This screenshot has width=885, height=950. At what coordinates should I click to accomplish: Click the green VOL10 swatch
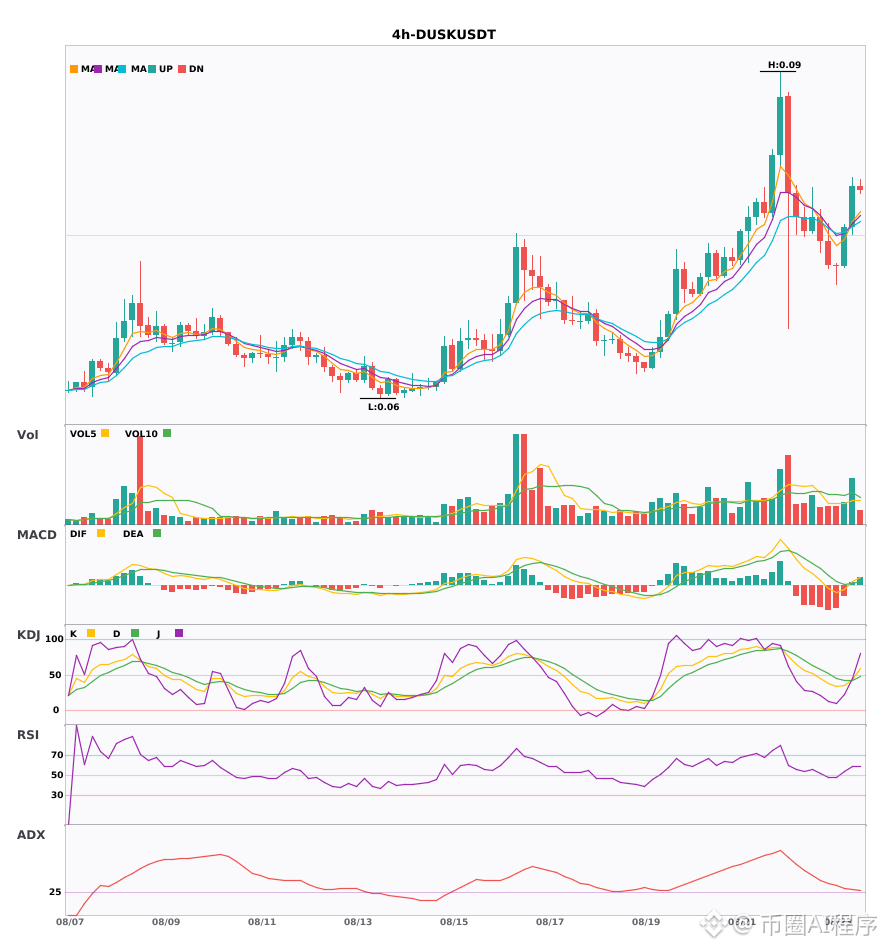[x=167, y=433]
